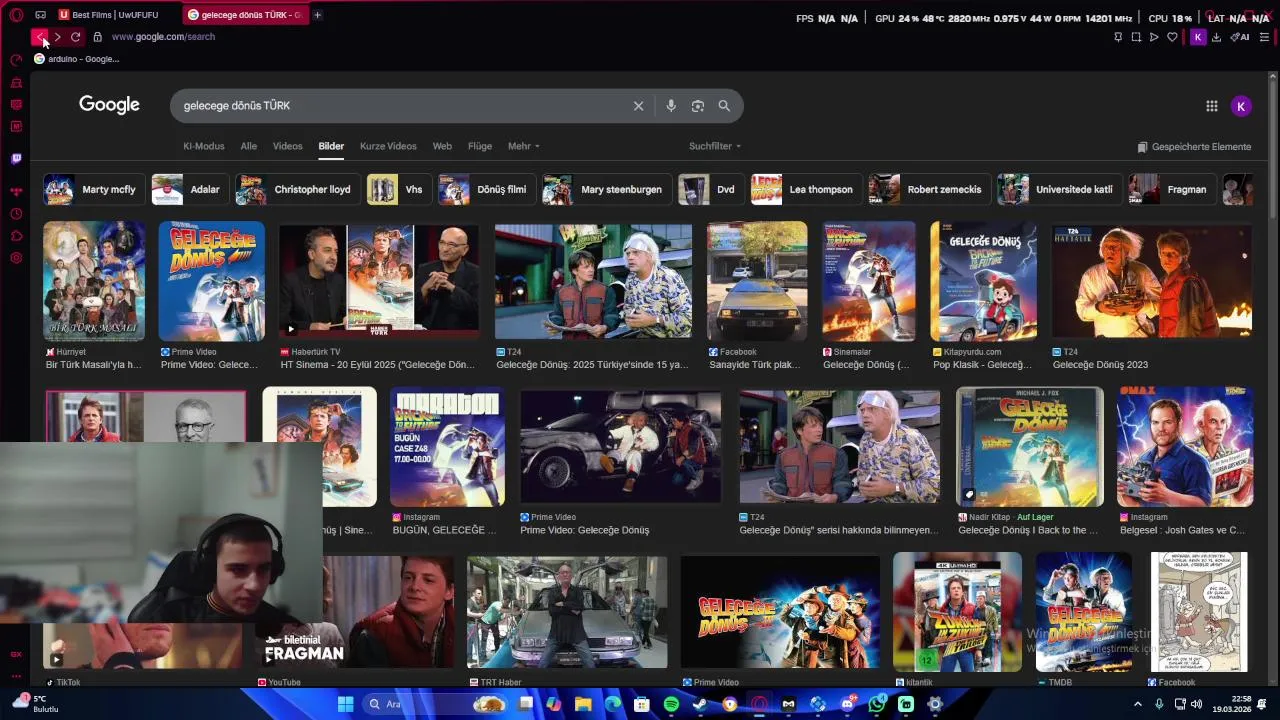Clear search text with the X icon
The image size is (1280, 720).
[638, 106]
